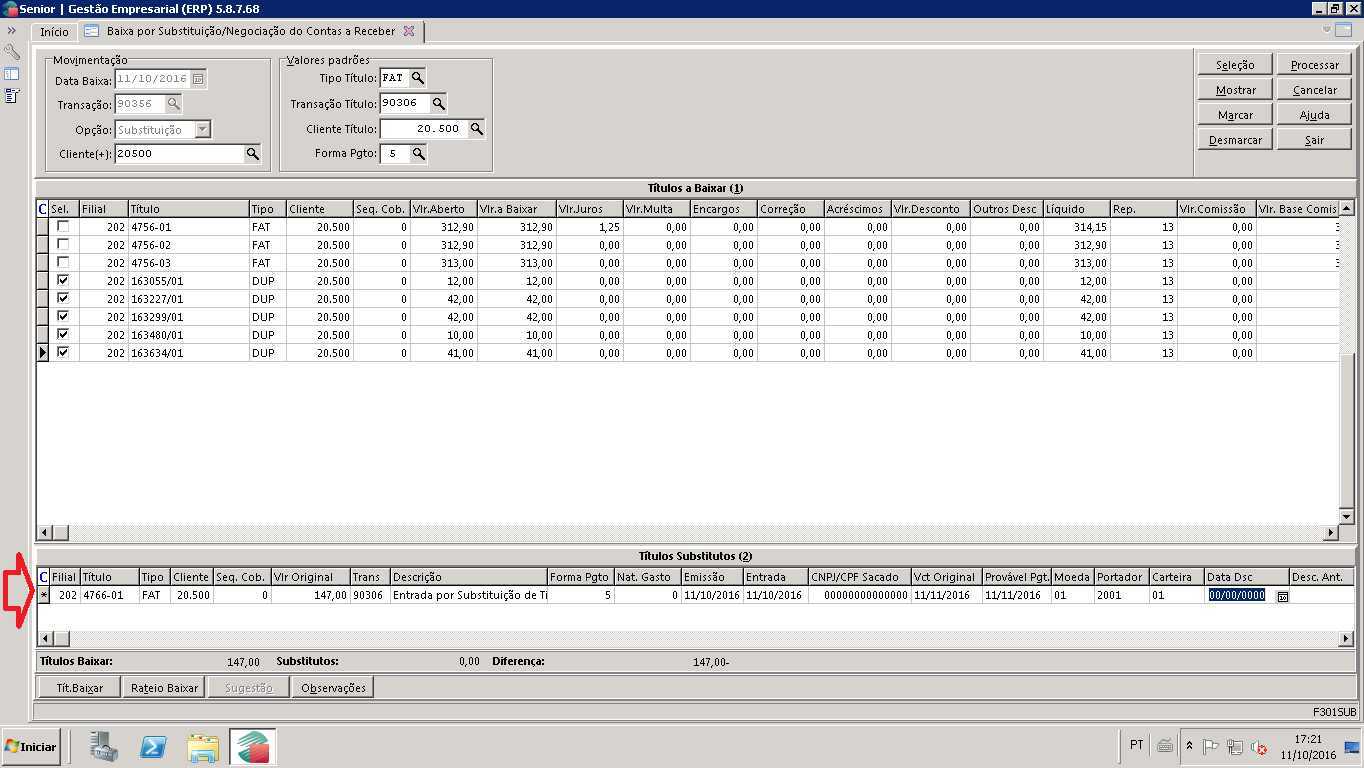This screenshot has height=768, width=1364.
Task: Open muted volume icon in tray
Action: (x=1260, y=747)
